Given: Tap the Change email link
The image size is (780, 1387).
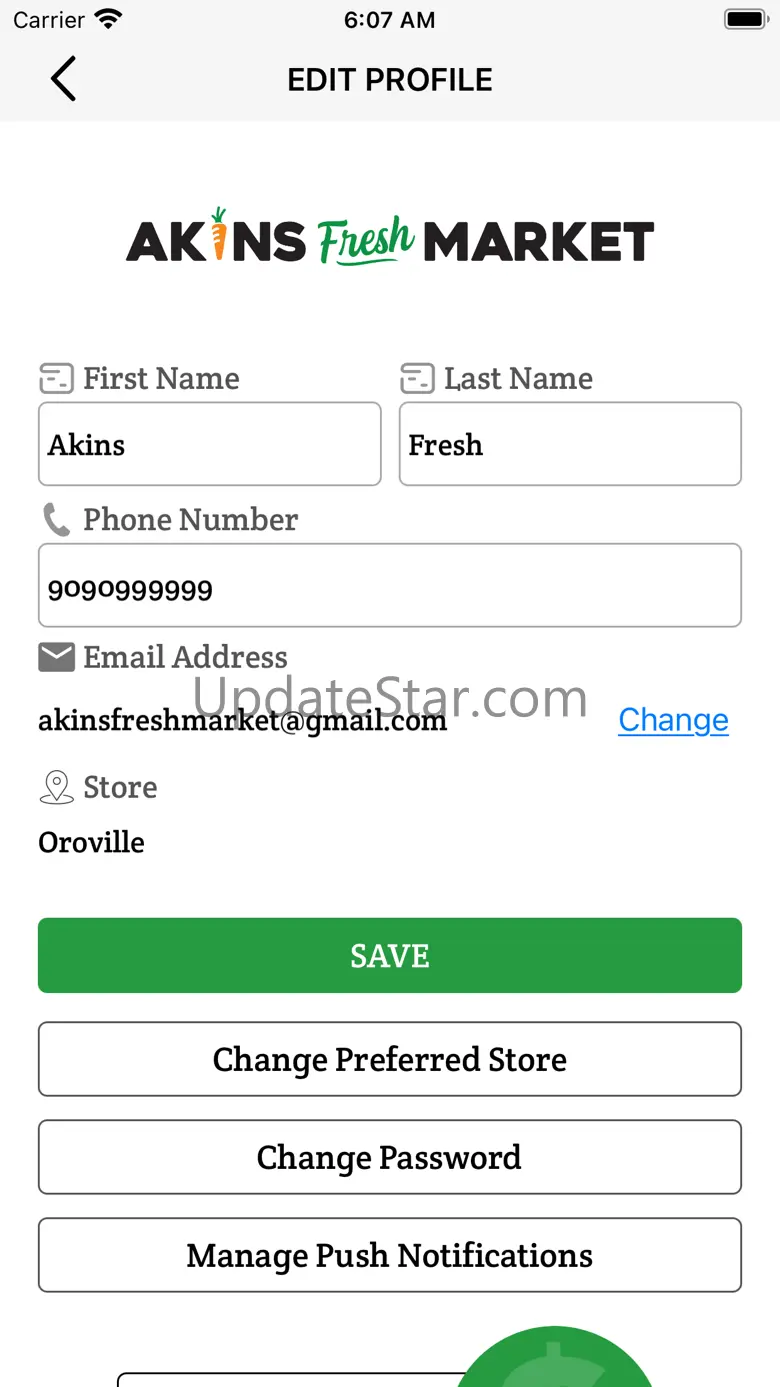Looking at the screenshot, I should [x=673, y=720].
